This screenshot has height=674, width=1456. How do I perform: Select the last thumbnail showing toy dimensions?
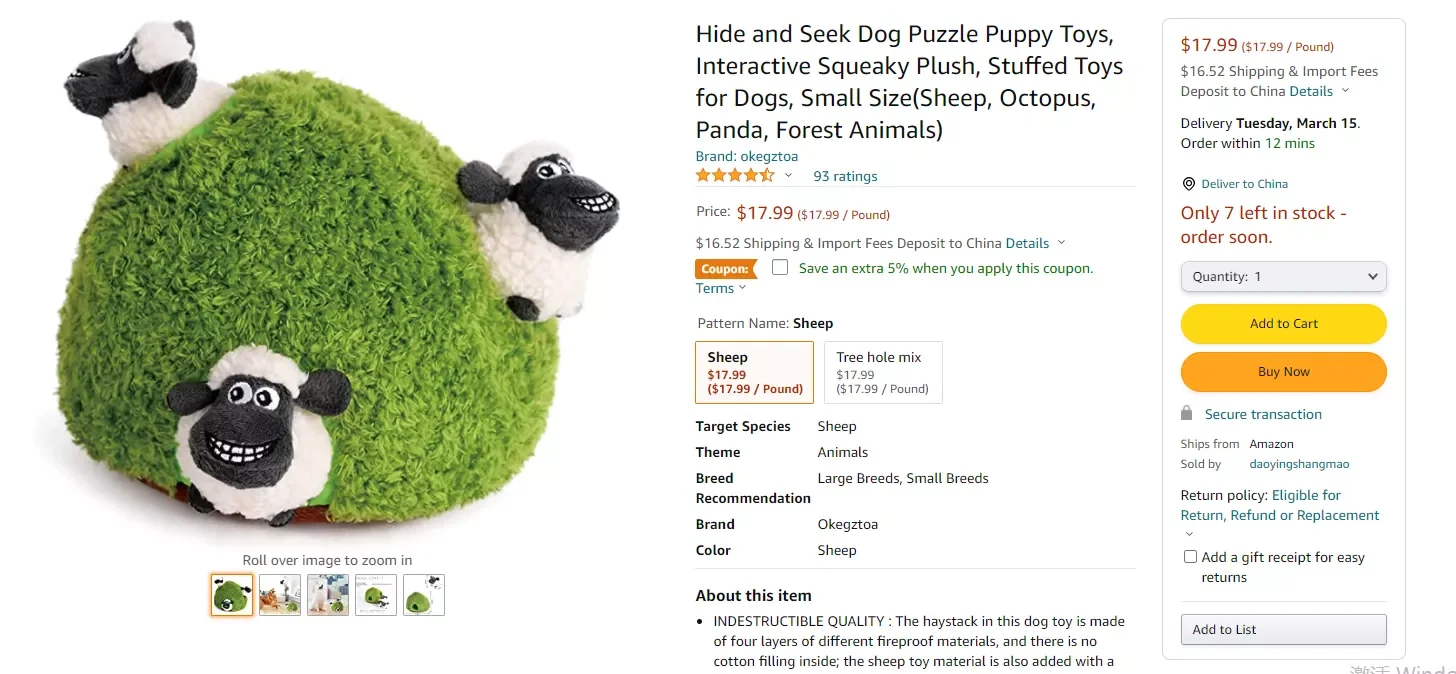point(424,595)
